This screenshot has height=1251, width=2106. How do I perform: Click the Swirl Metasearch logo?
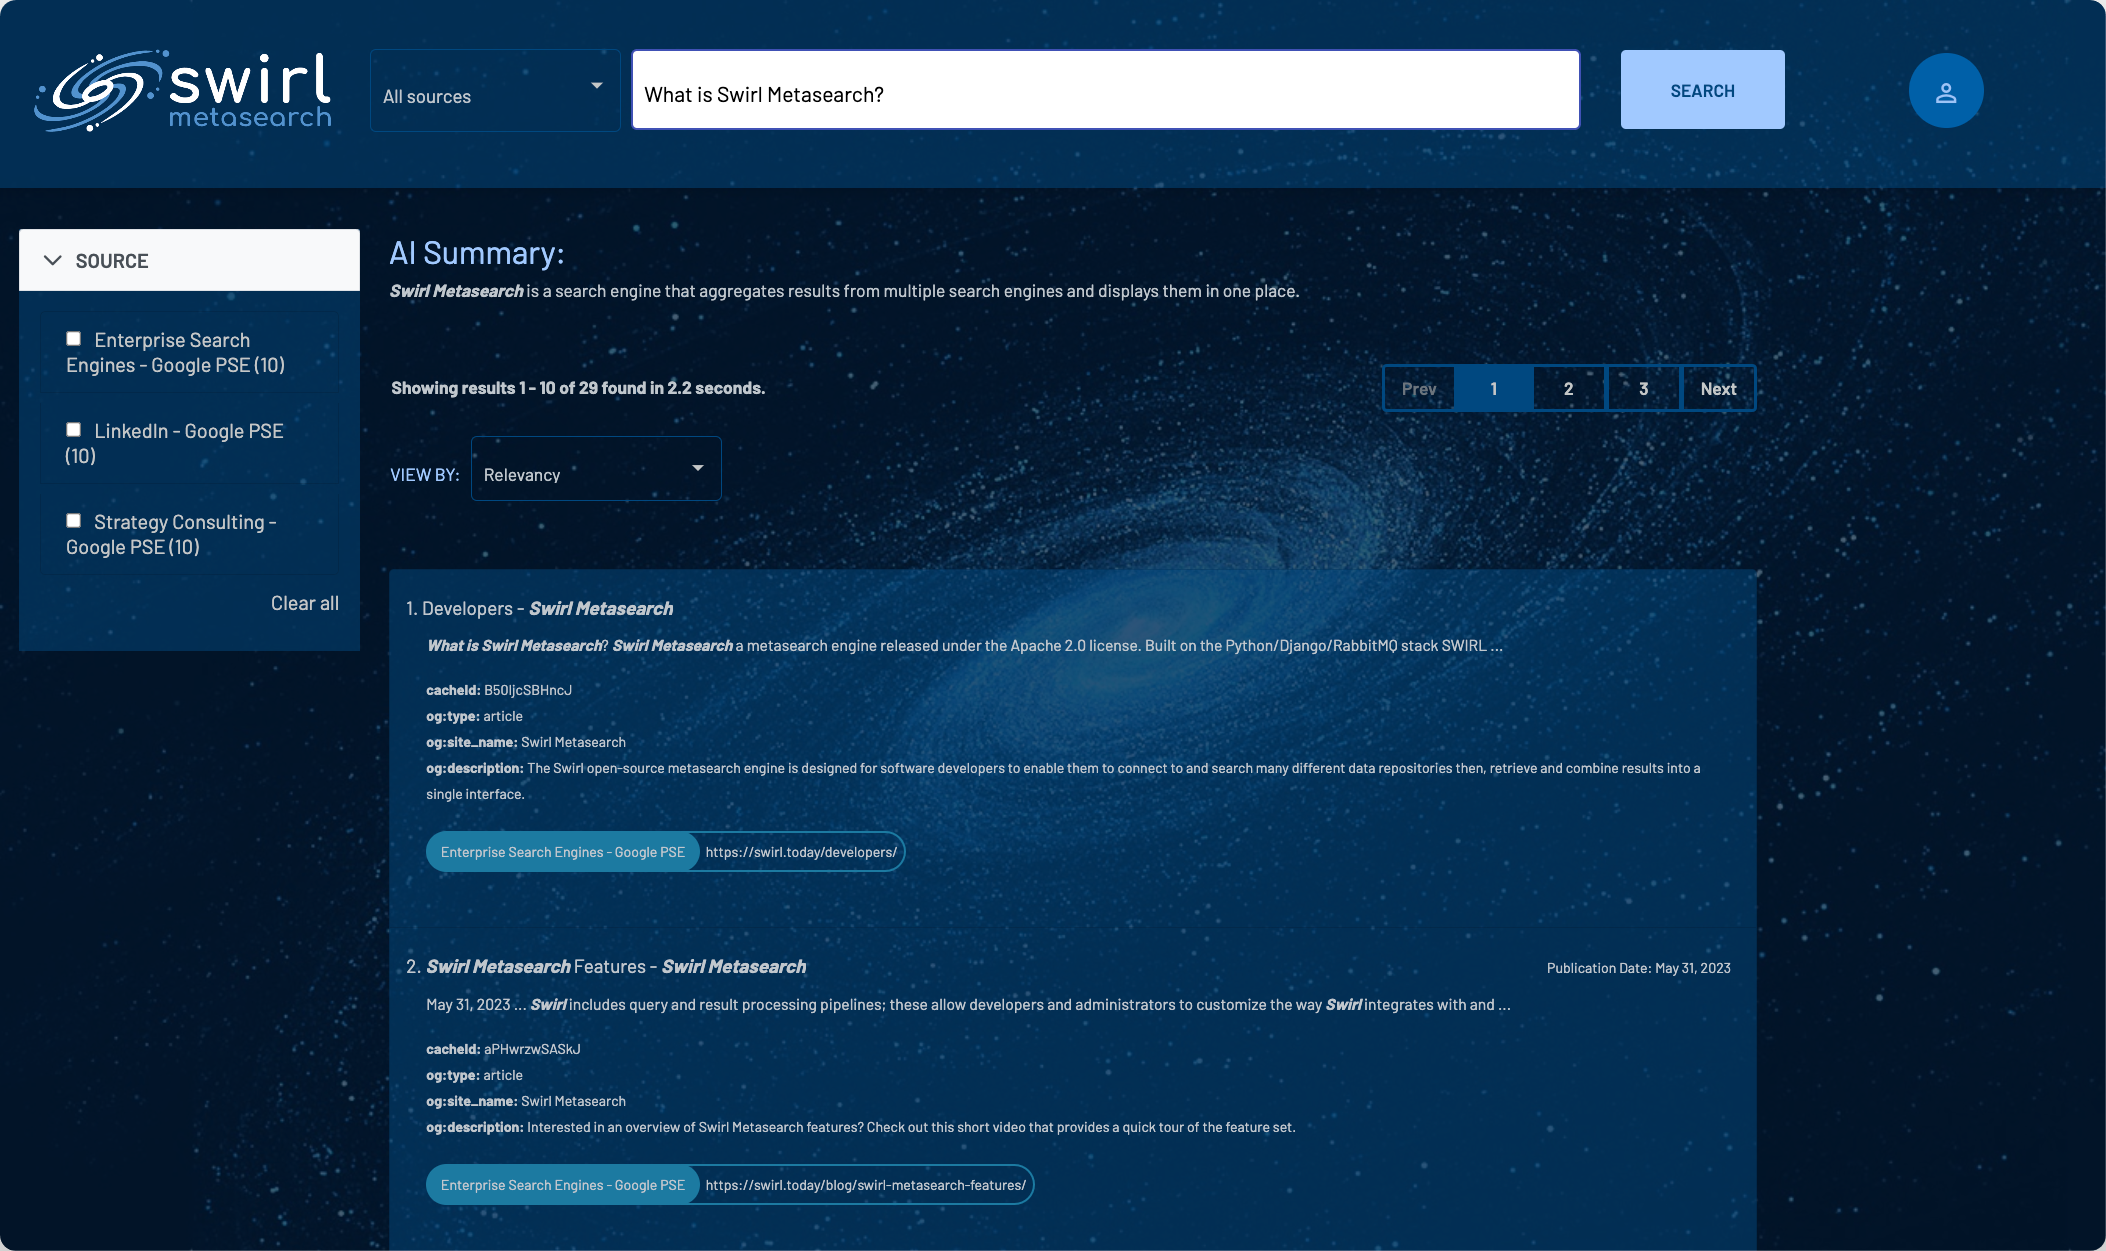point(183,90)
